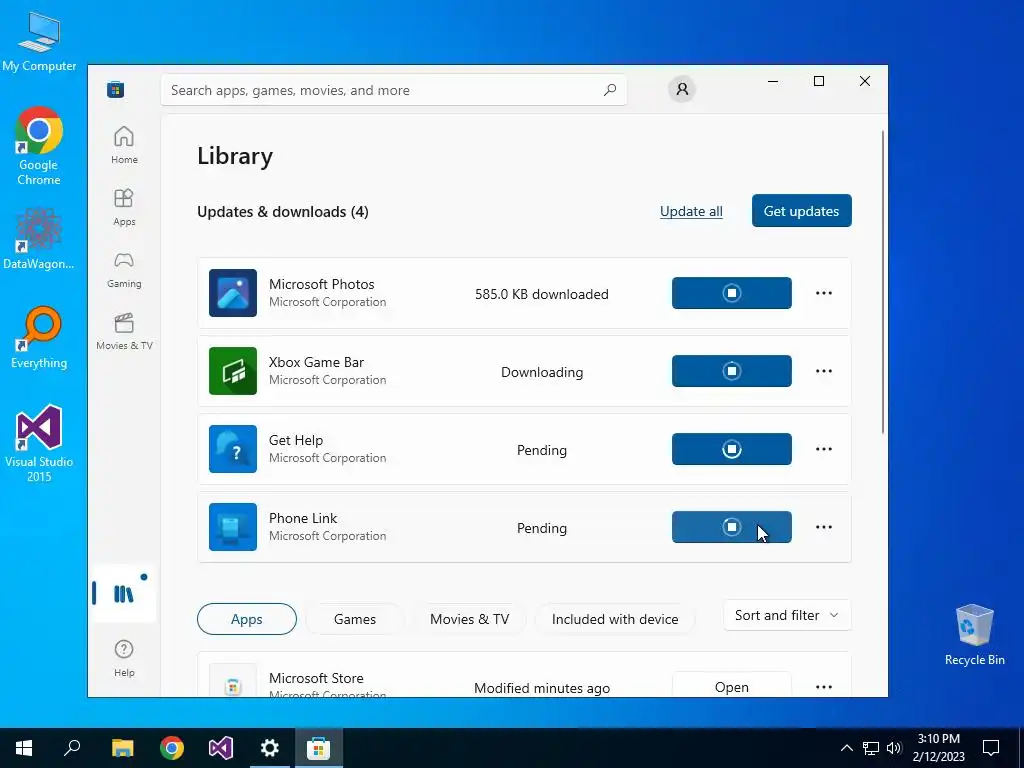Go to Gaming in the sidebar

124,269
